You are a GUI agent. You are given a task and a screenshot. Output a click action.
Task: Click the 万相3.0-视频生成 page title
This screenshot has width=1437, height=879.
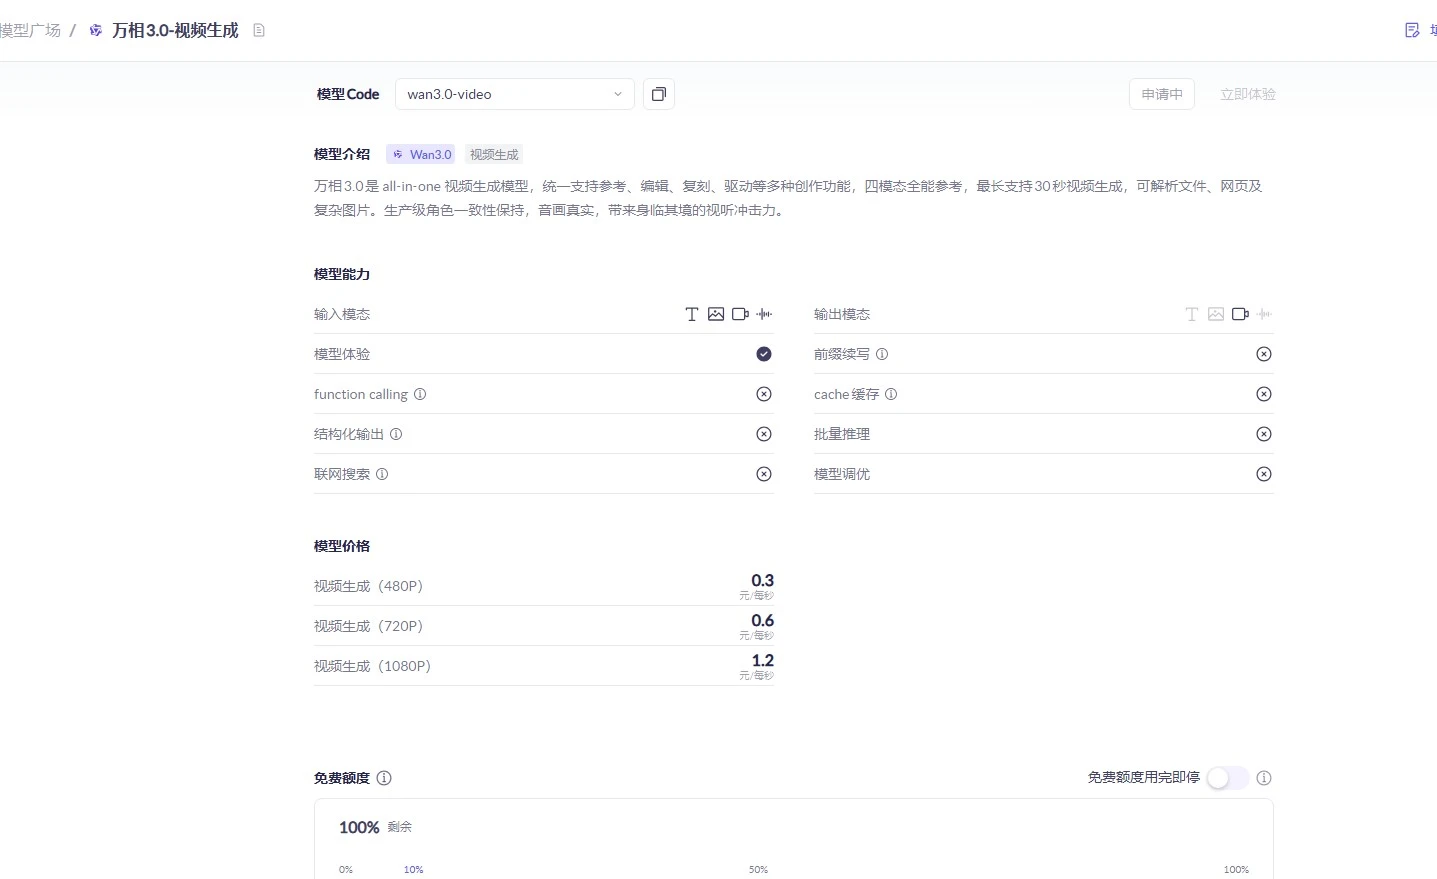175,30
